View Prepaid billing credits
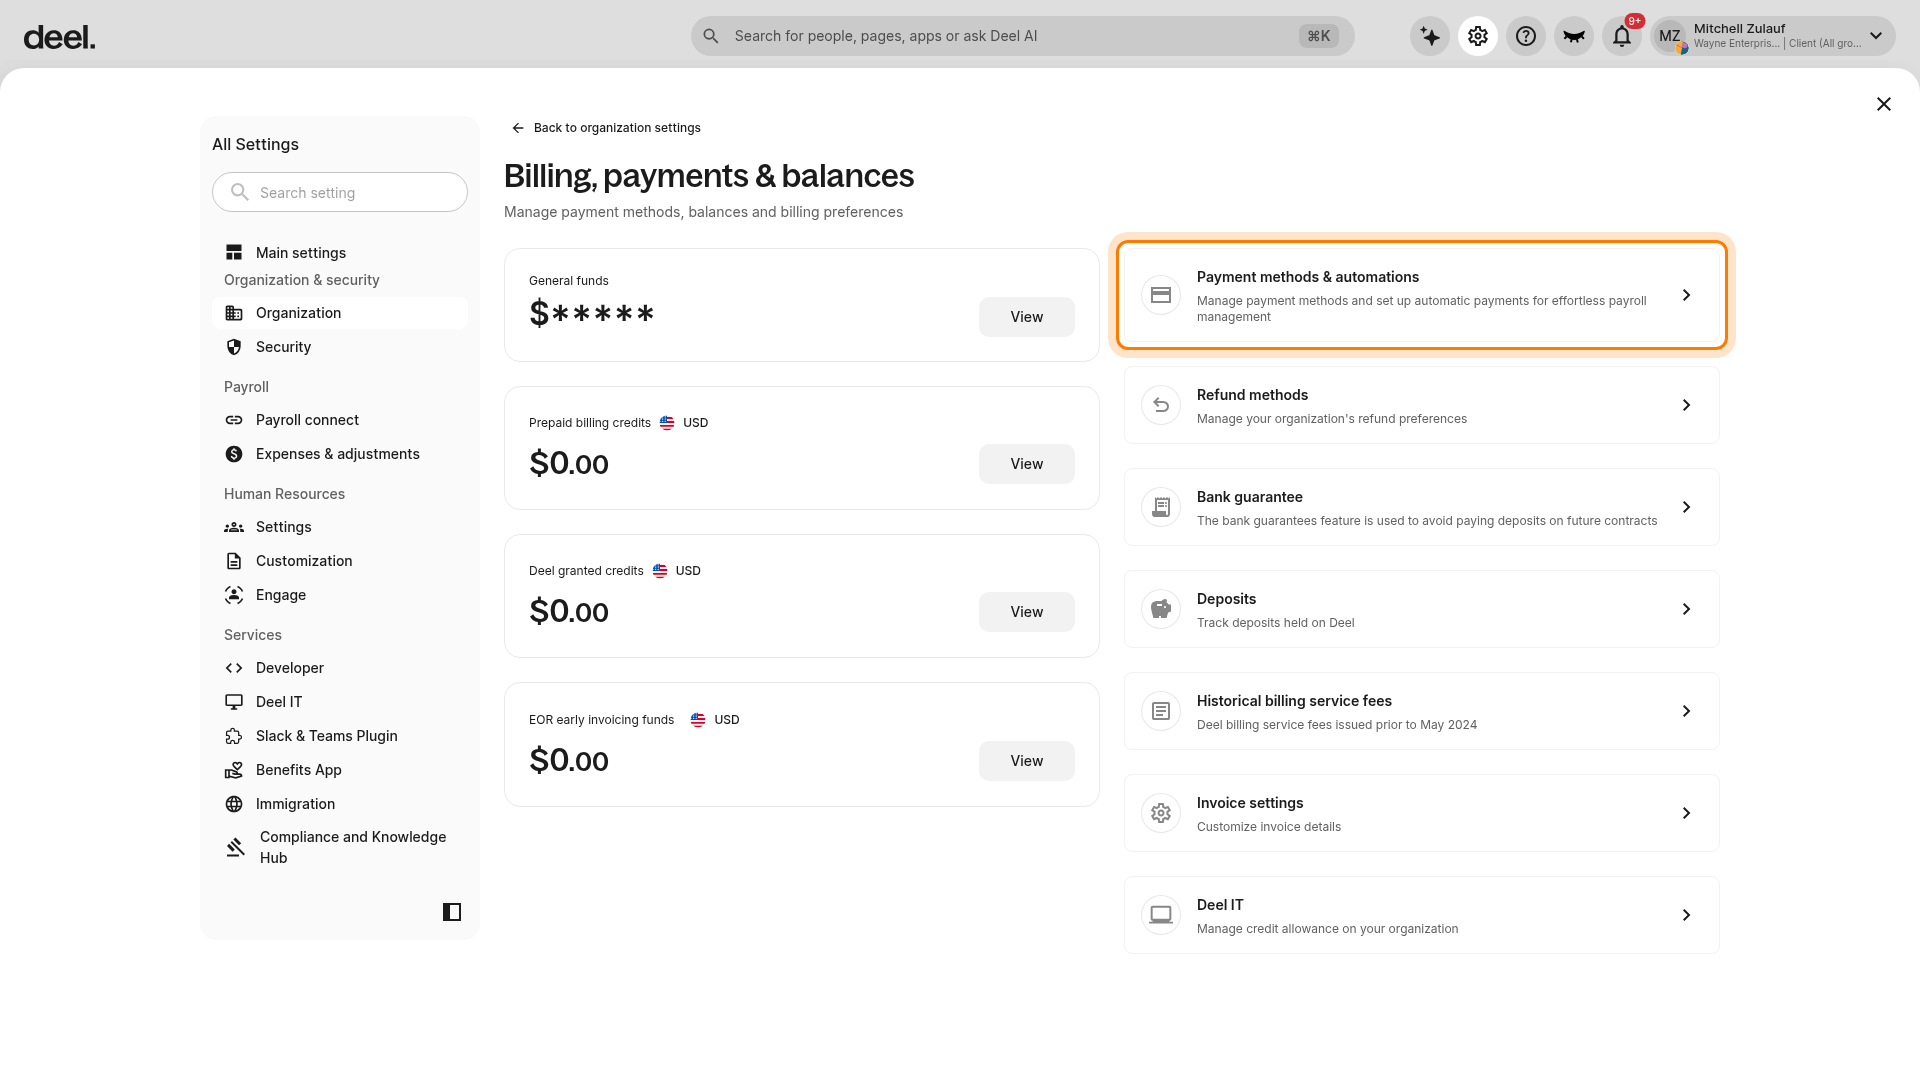 pyautogui.click(x=1027, y=464)
